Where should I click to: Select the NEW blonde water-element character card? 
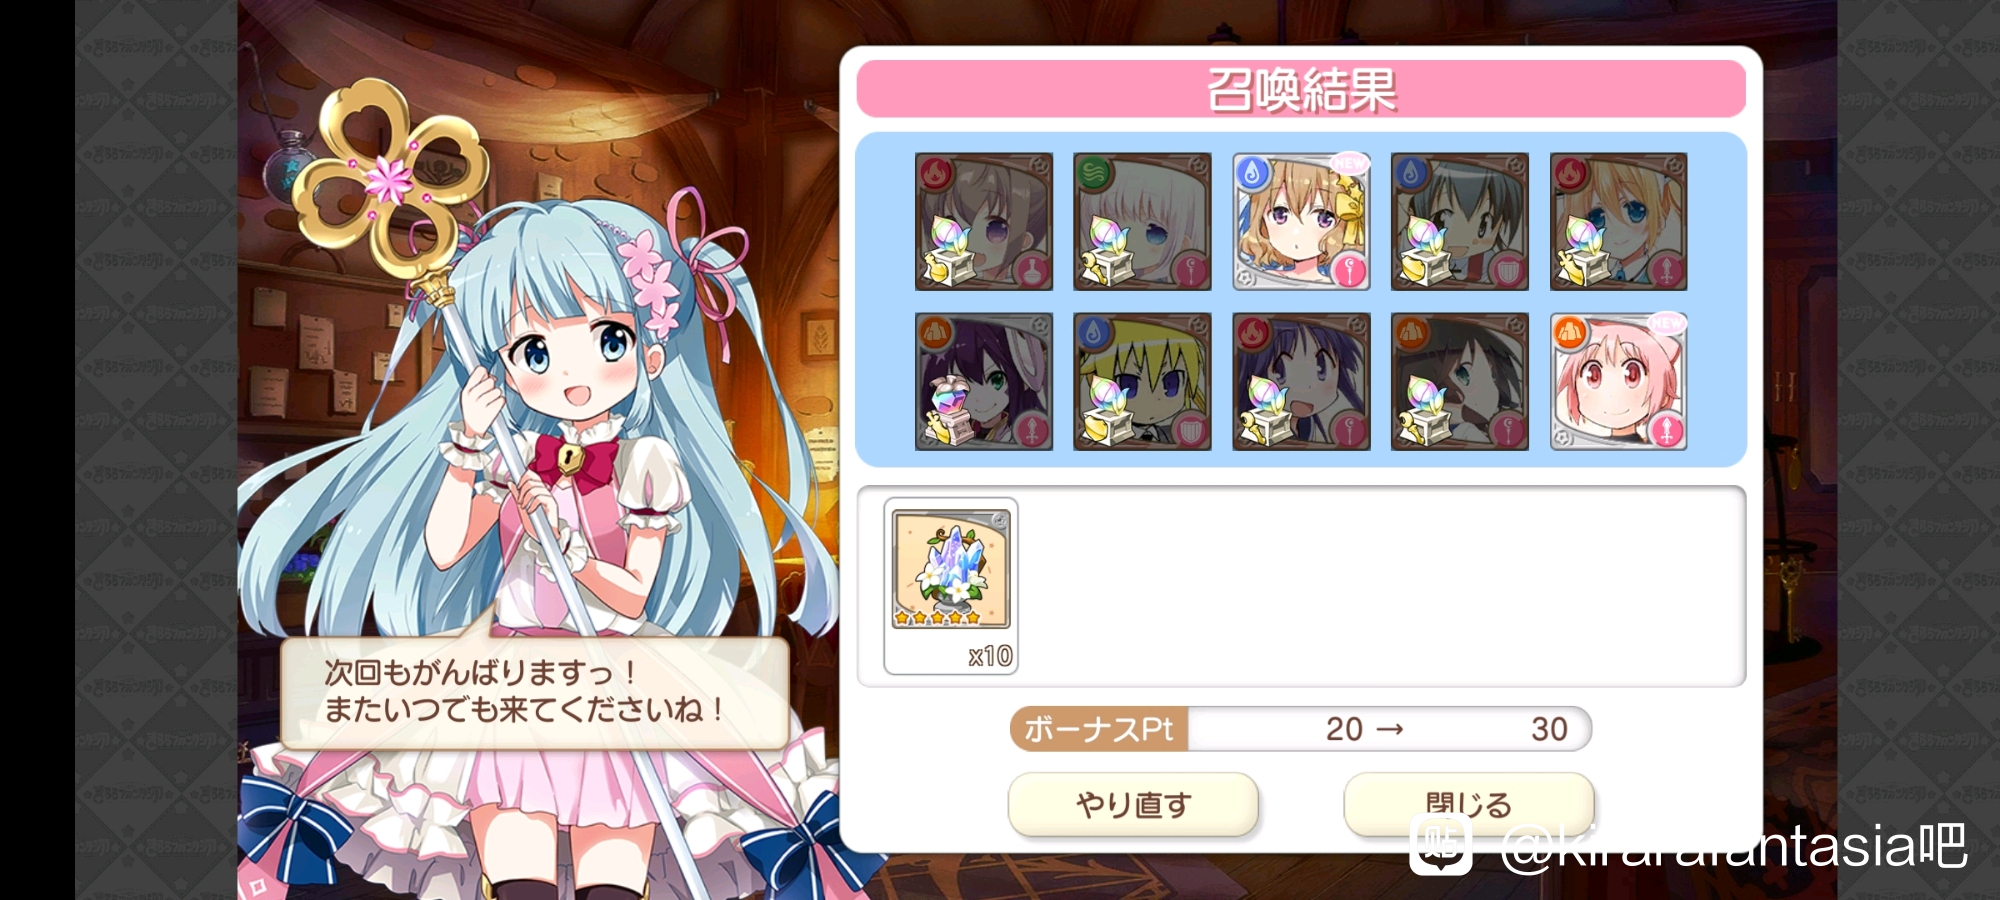click(1300, 221)
